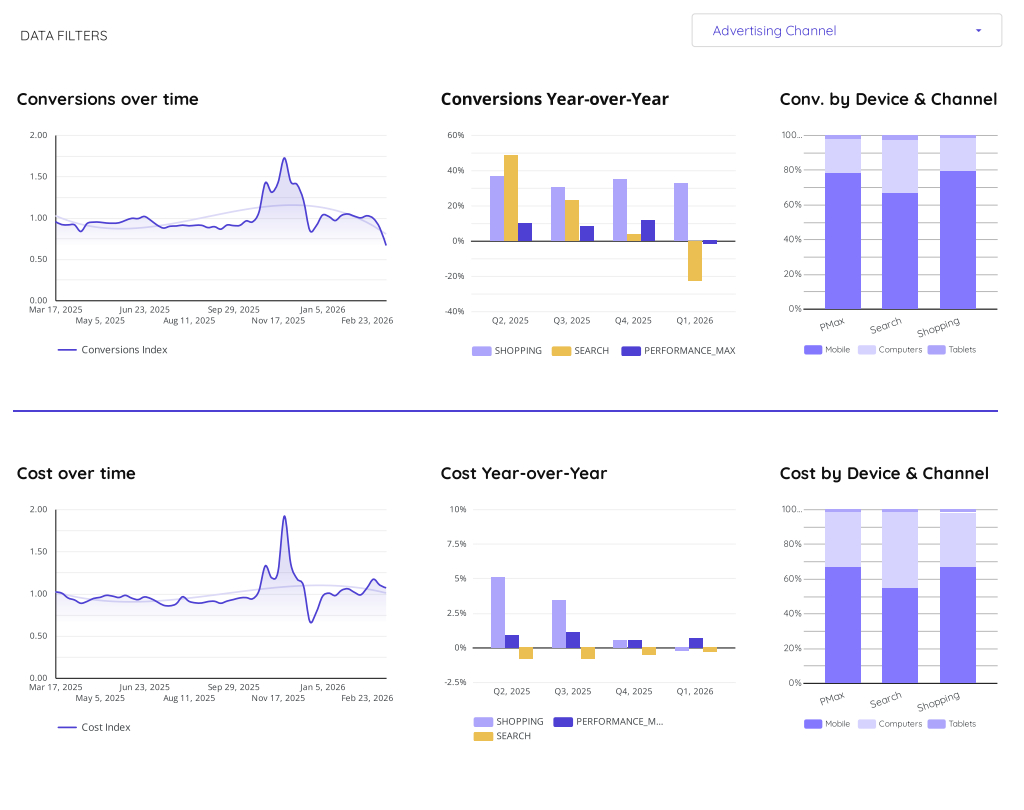Viewport: 1024px width, 810px height.
Task: Click the Q1 2026 Performance Max bar in Cost Year-over-Year
Action: click(x=696, y=643)
